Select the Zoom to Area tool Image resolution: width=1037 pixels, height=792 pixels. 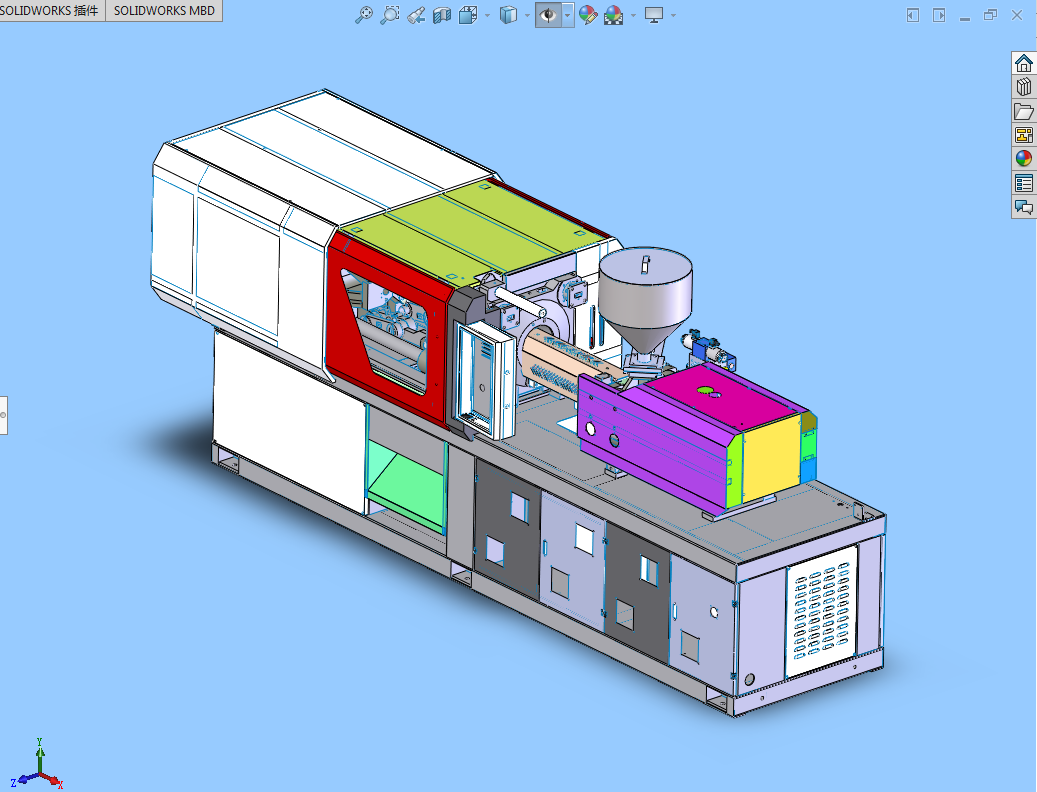tap(391, 15)
